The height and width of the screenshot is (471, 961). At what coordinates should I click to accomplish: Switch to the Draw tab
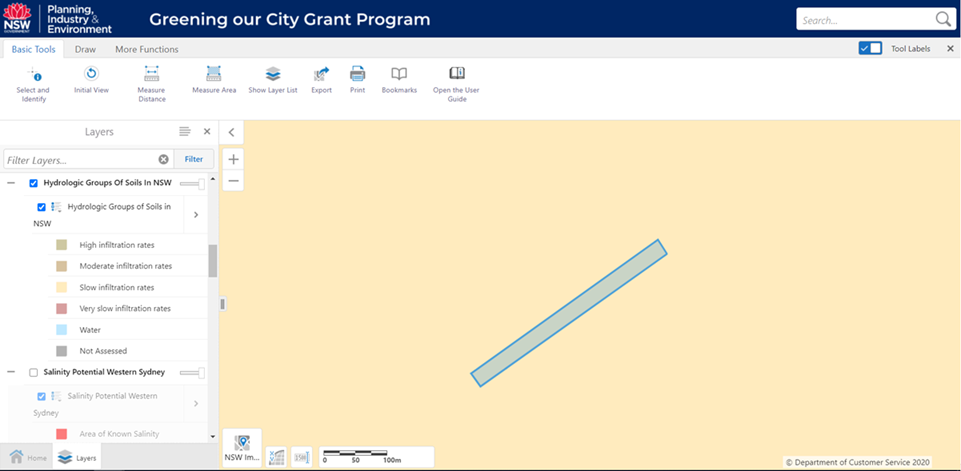pos(85,49)
